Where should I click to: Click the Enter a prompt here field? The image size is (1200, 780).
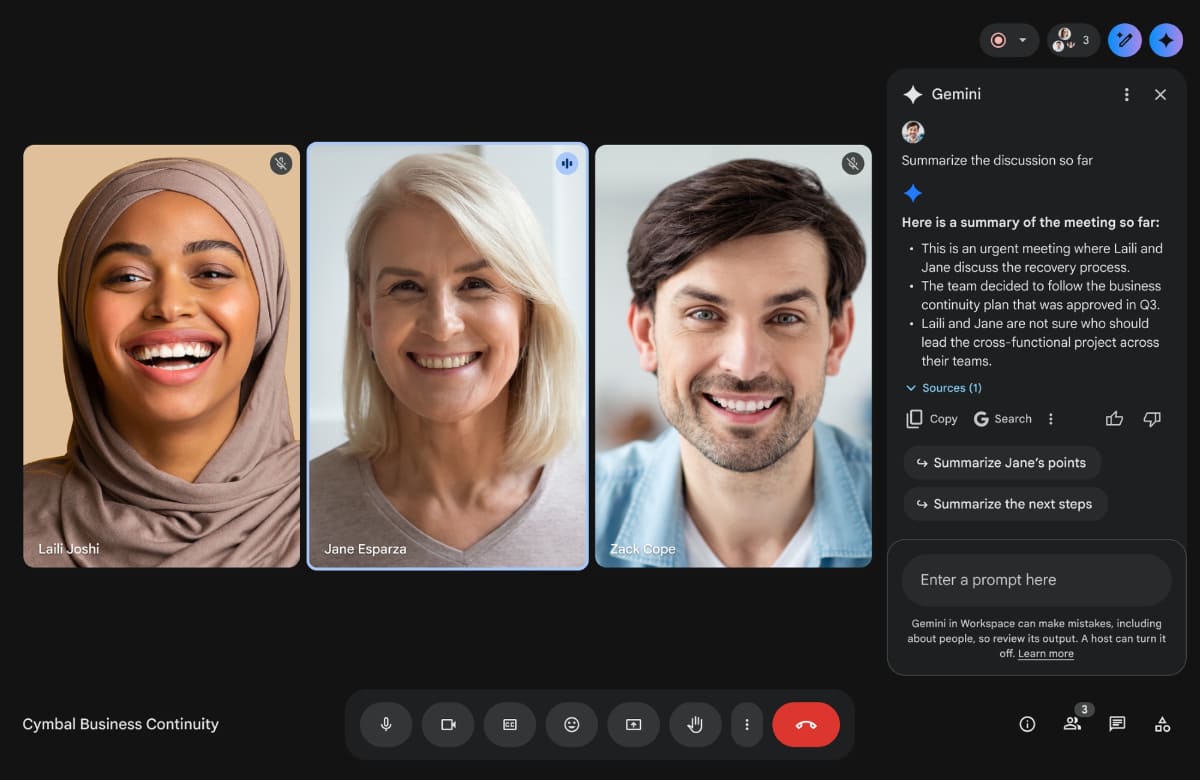[x=1036, y=579]
